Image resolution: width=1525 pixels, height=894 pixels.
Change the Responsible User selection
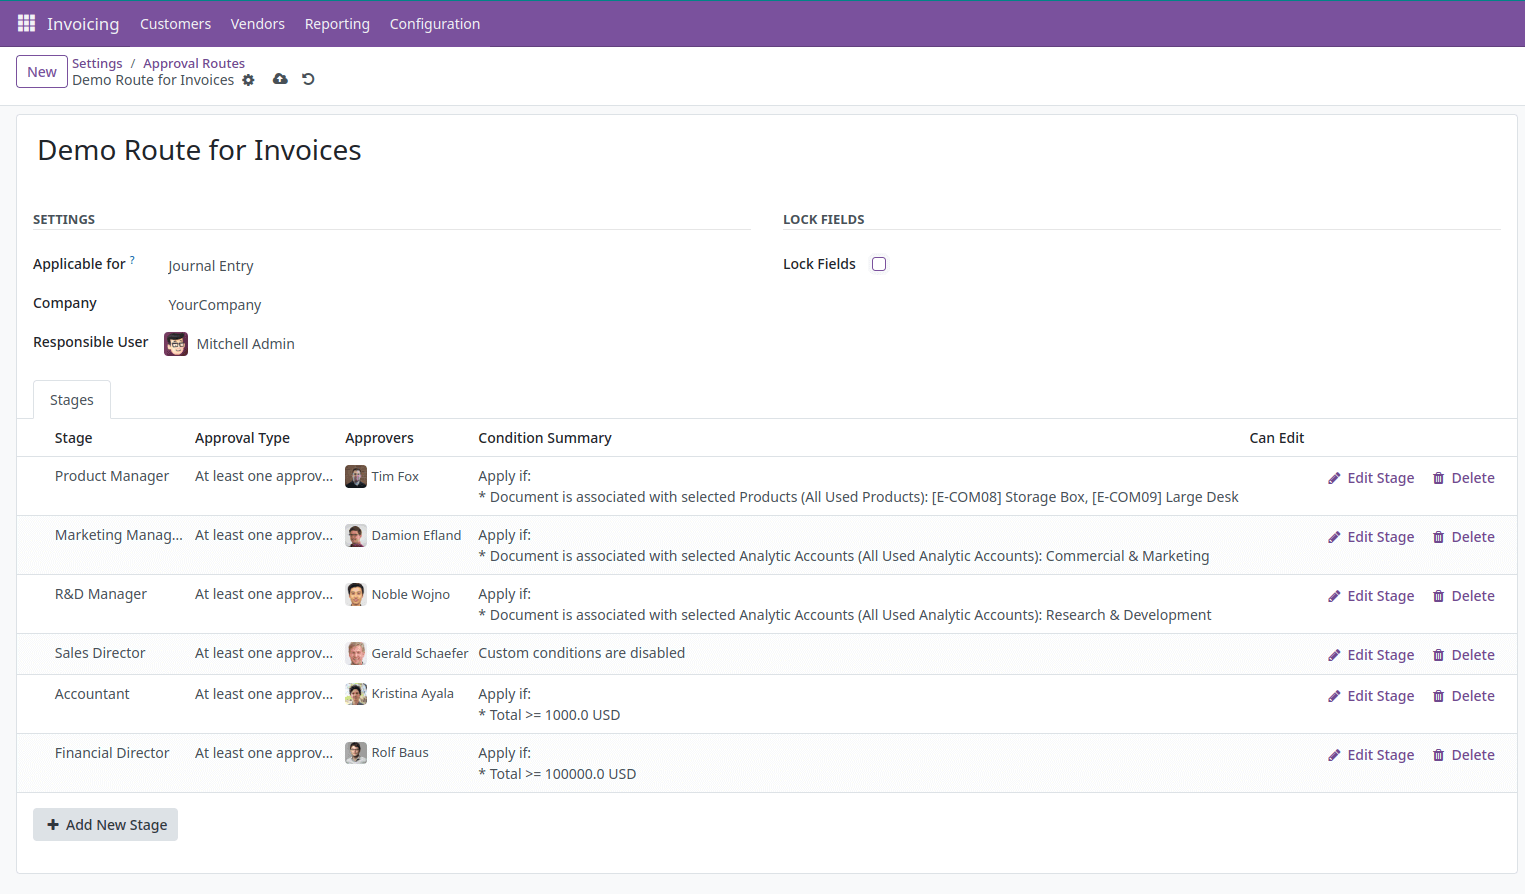click(245, 343)
